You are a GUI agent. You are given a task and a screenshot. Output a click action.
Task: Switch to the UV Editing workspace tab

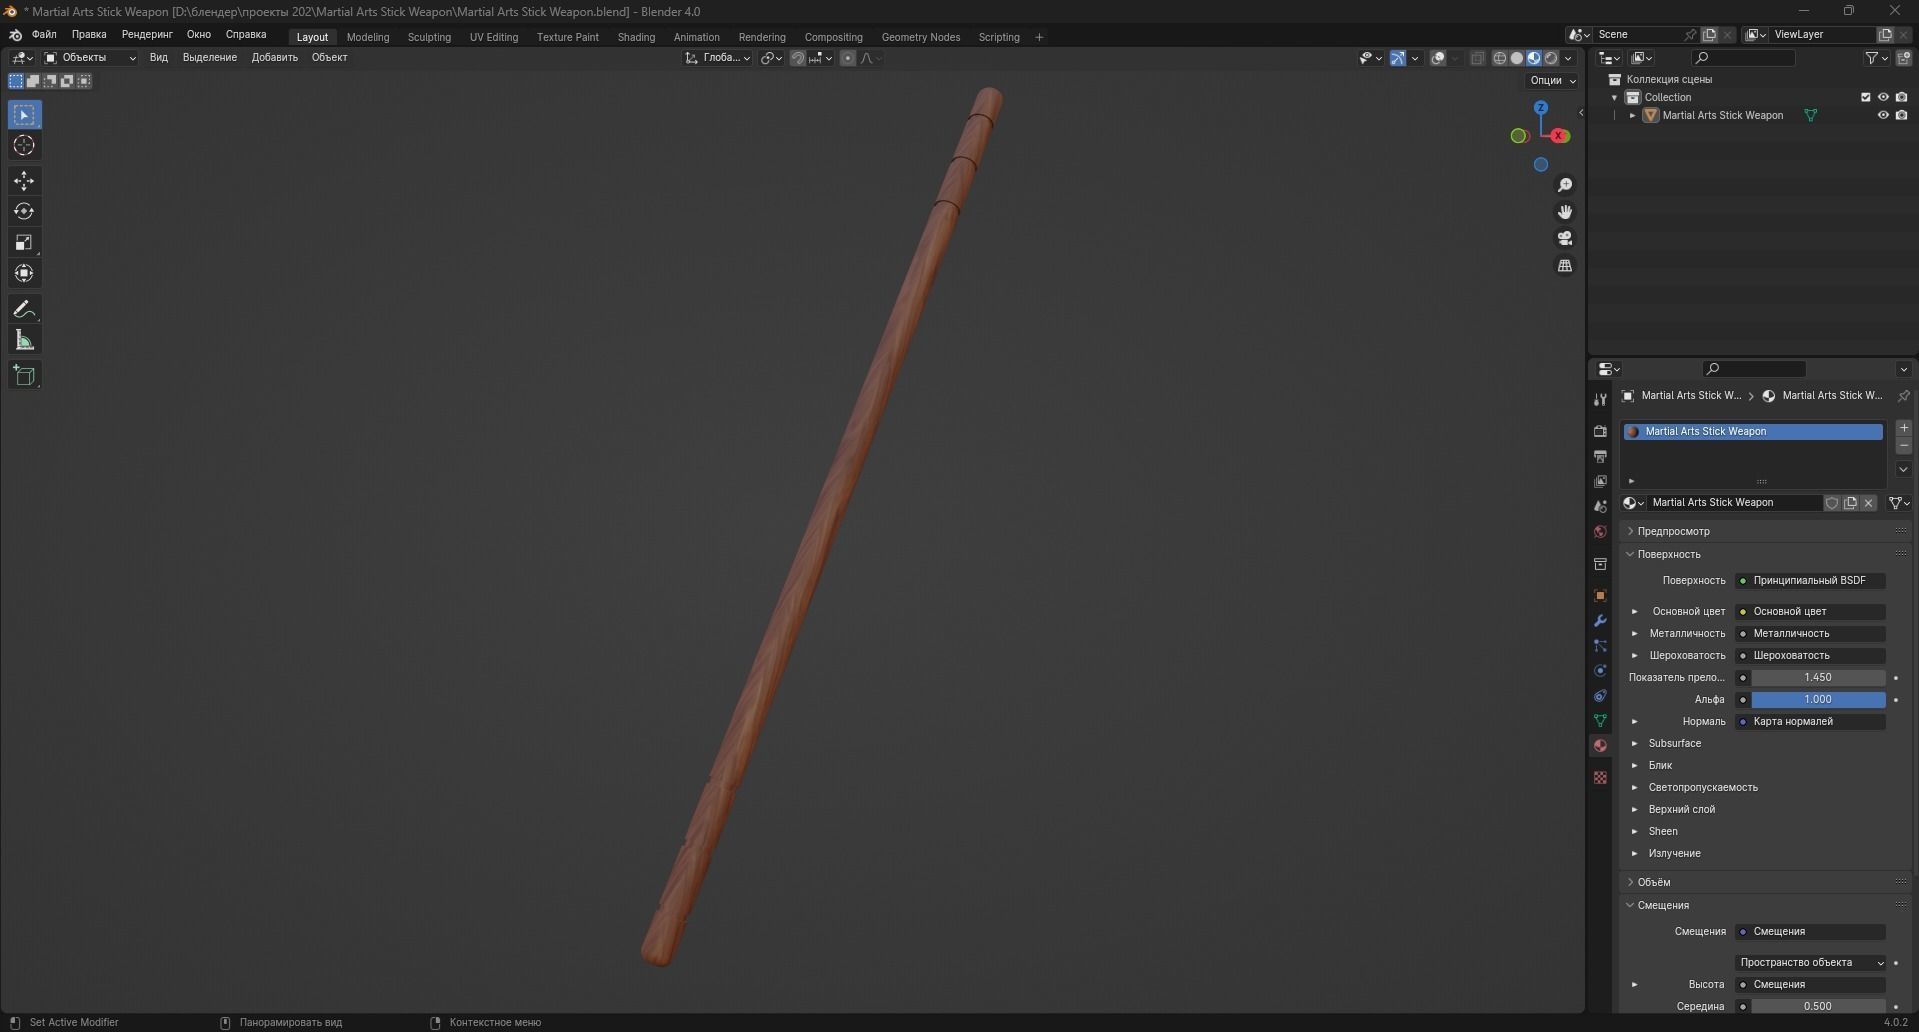click(494, 37)
